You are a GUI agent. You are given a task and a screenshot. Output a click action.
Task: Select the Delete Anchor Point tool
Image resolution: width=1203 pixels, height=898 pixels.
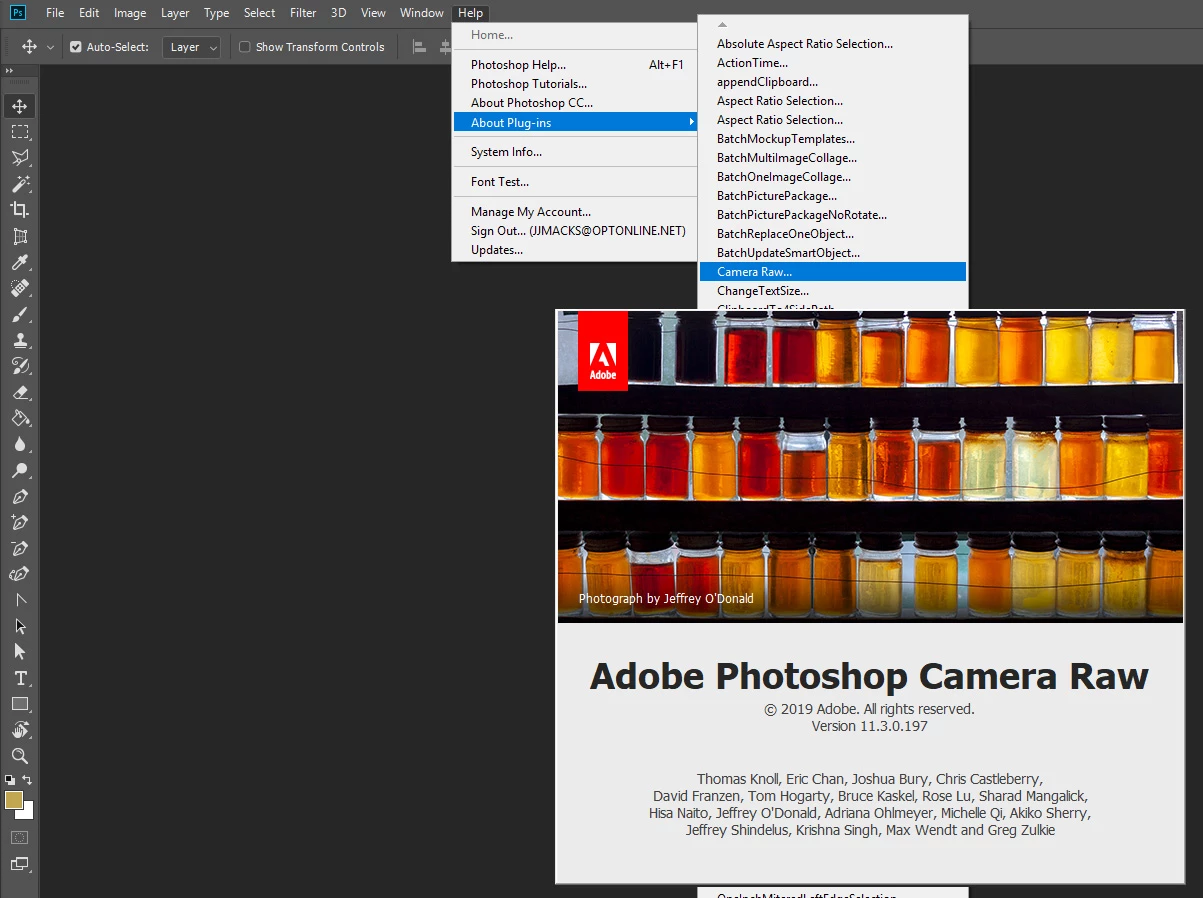pos(20,548)
